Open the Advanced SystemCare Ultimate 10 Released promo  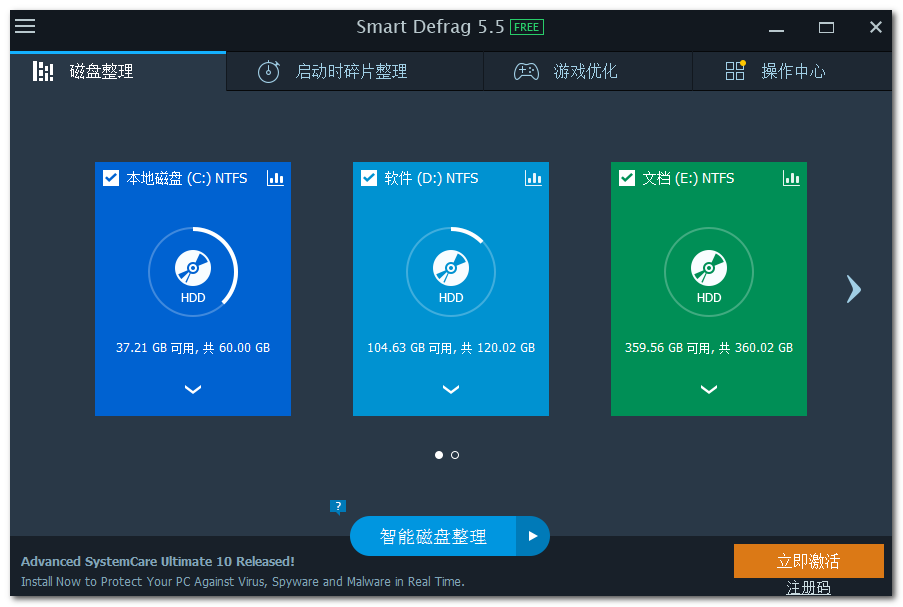[158, 562]
